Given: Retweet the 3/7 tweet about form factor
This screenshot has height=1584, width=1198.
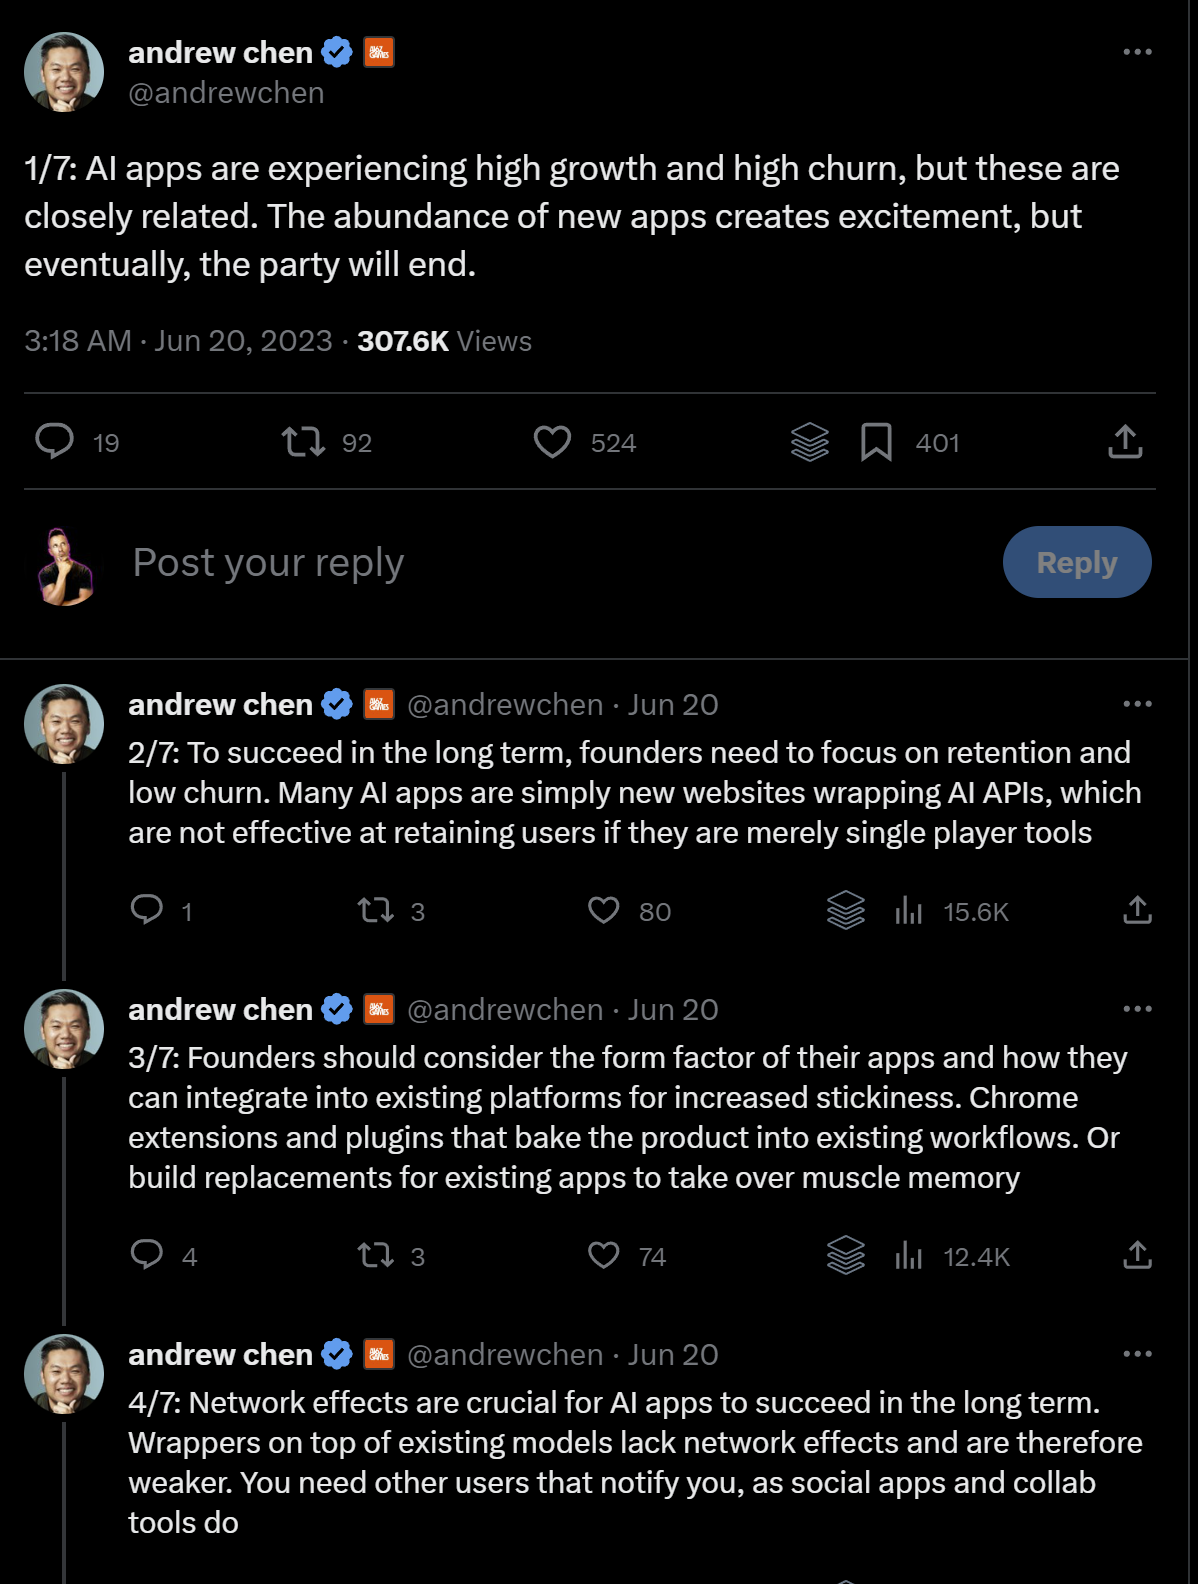Looking at the screenshot, I should click(x=376, y=1255).
